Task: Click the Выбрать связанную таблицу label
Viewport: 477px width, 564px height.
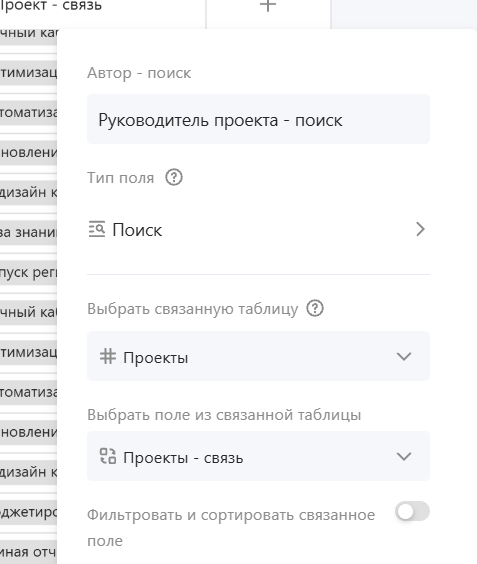Action: point(192,309)
